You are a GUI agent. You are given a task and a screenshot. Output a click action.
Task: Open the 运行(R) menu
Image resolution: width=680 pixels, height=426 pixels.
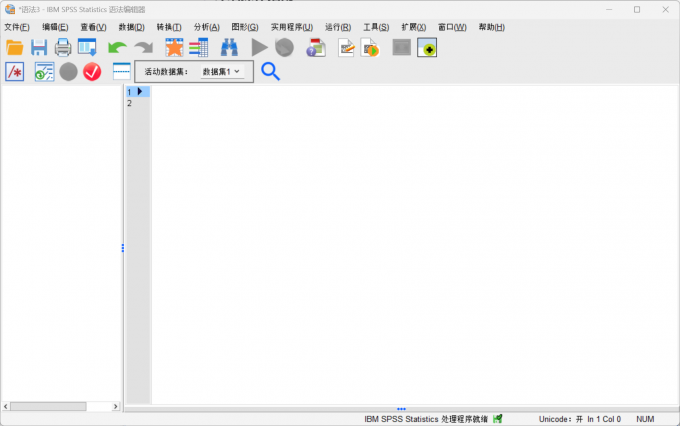point(338,27)
